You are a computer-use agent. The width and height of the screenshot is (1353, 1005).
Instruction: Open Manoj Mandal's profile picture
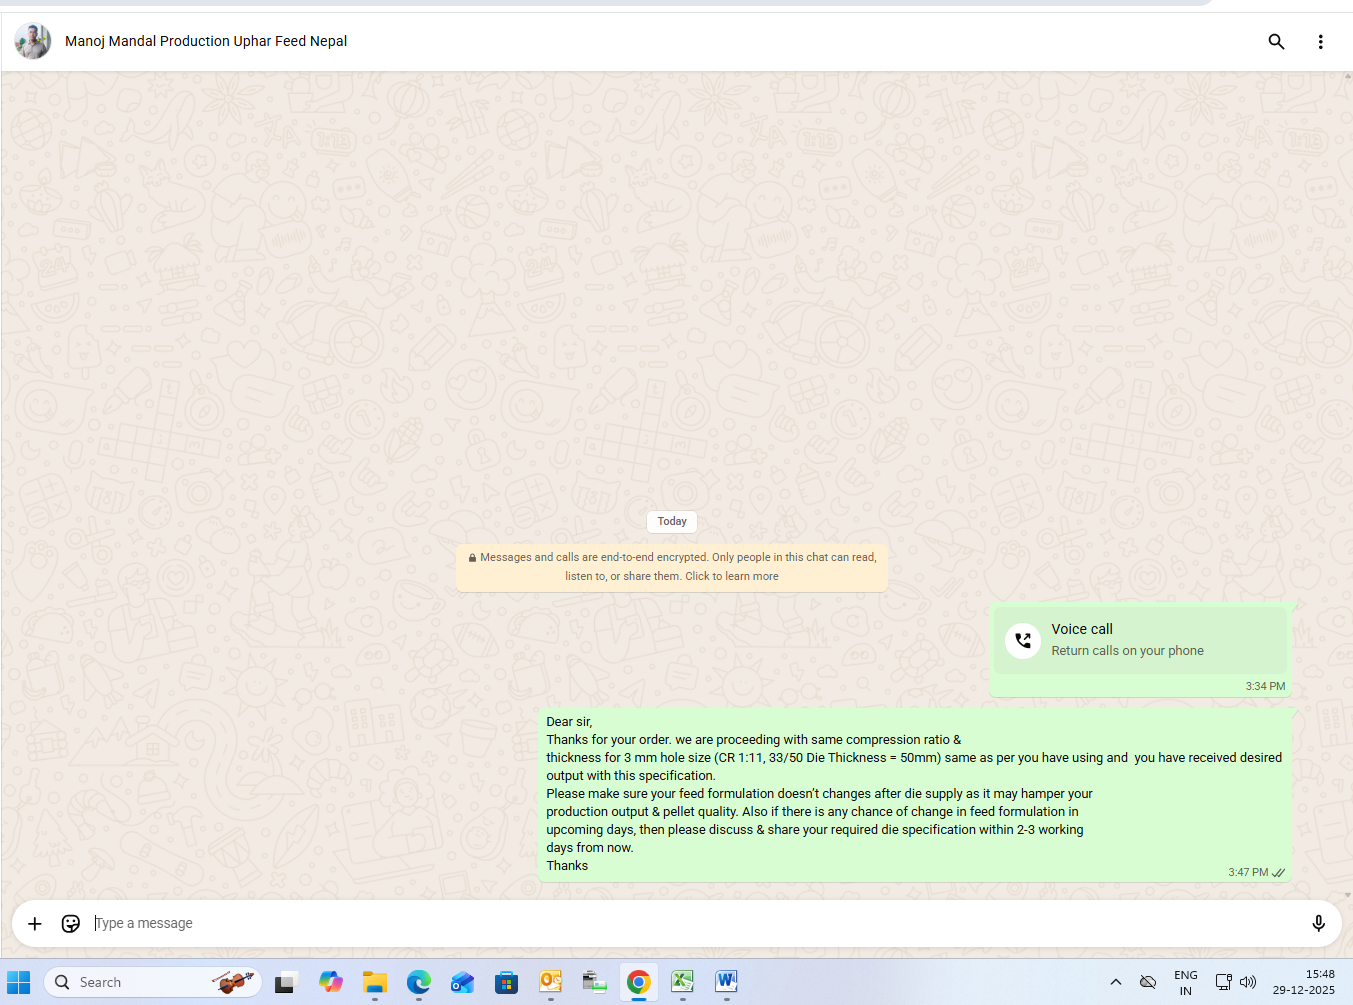coord(33,41)
